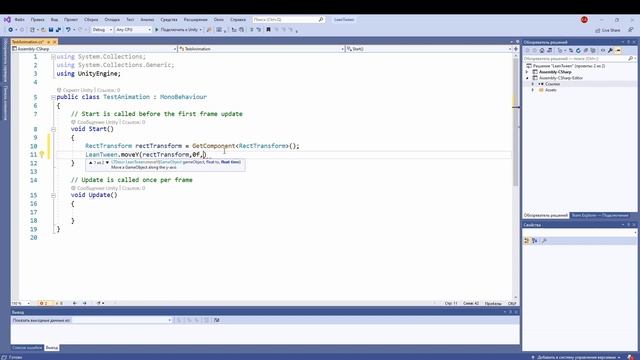Collapse the using directives region
The image size is (640, 360).
53,57
